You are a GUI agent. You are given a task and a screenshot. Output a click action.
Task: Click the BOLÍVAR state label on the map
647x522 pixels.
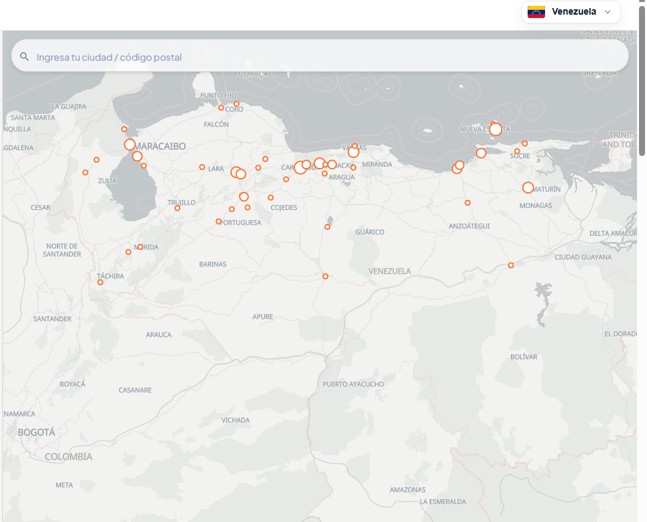click(524, 357)
